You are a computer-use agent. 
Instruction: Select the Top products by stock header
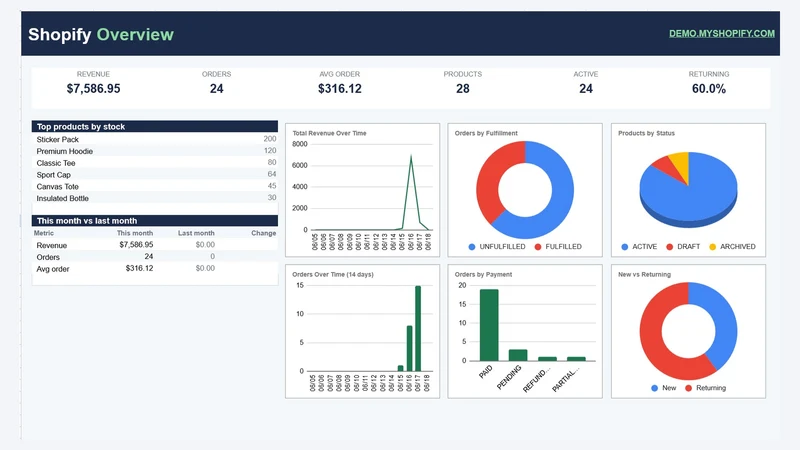[x=155, y=127]
